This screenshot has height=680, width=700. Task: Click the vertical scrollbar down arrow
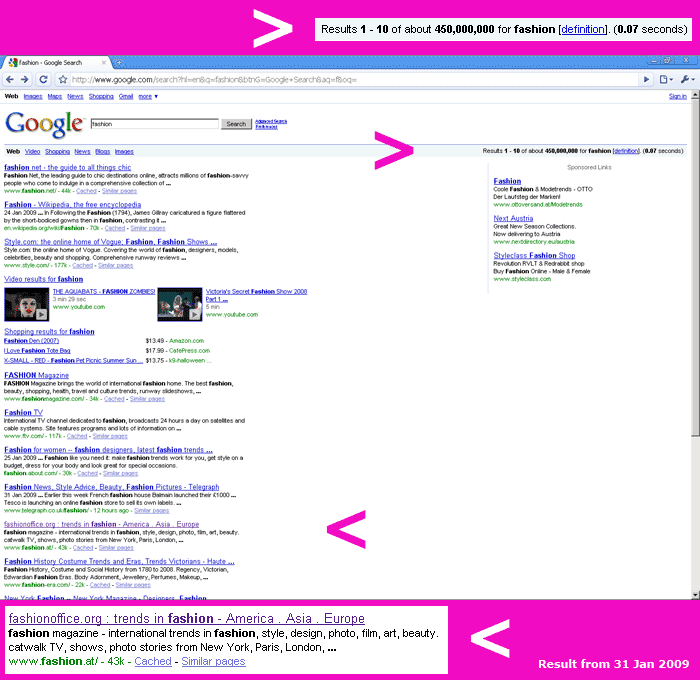click(x=695, y=595)
